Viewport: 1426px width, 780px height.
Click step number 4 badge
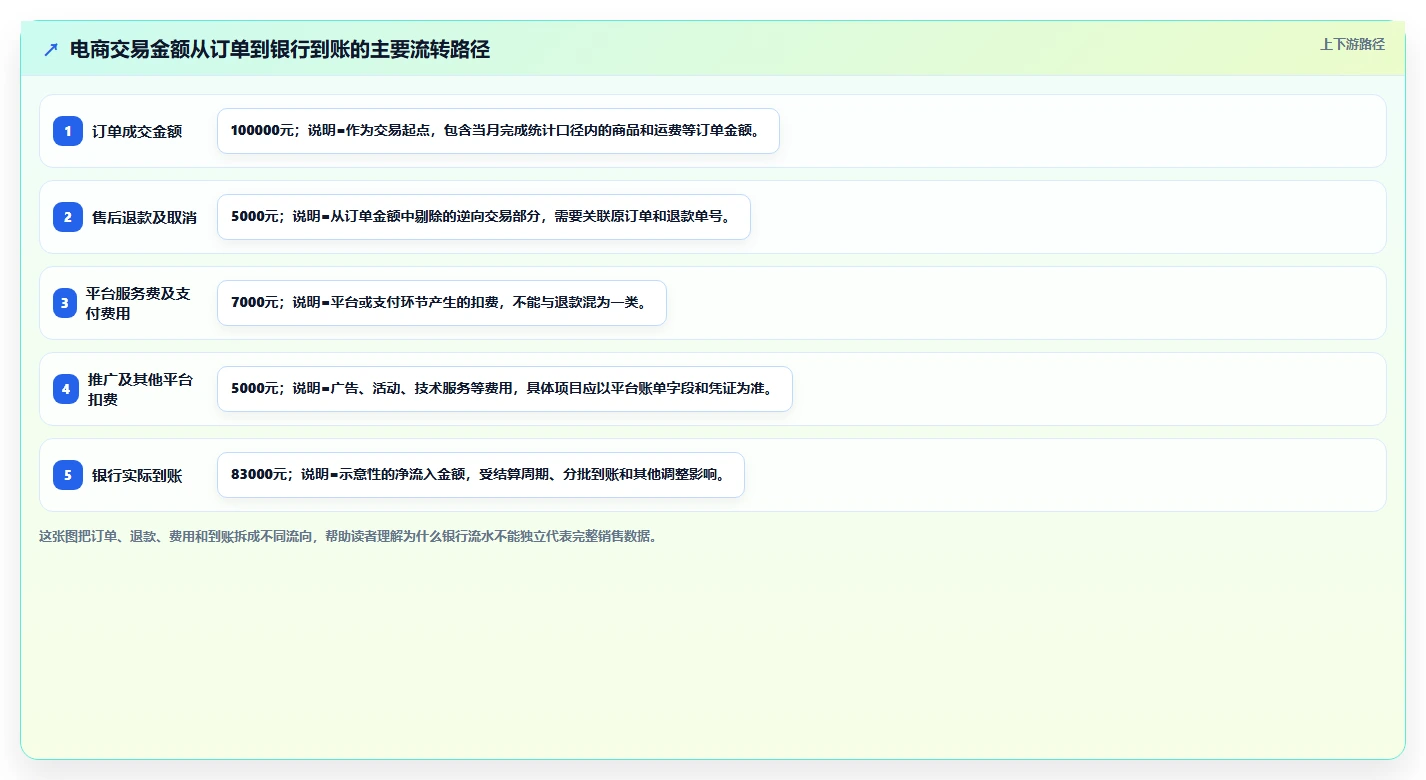[x=66, y=389]
